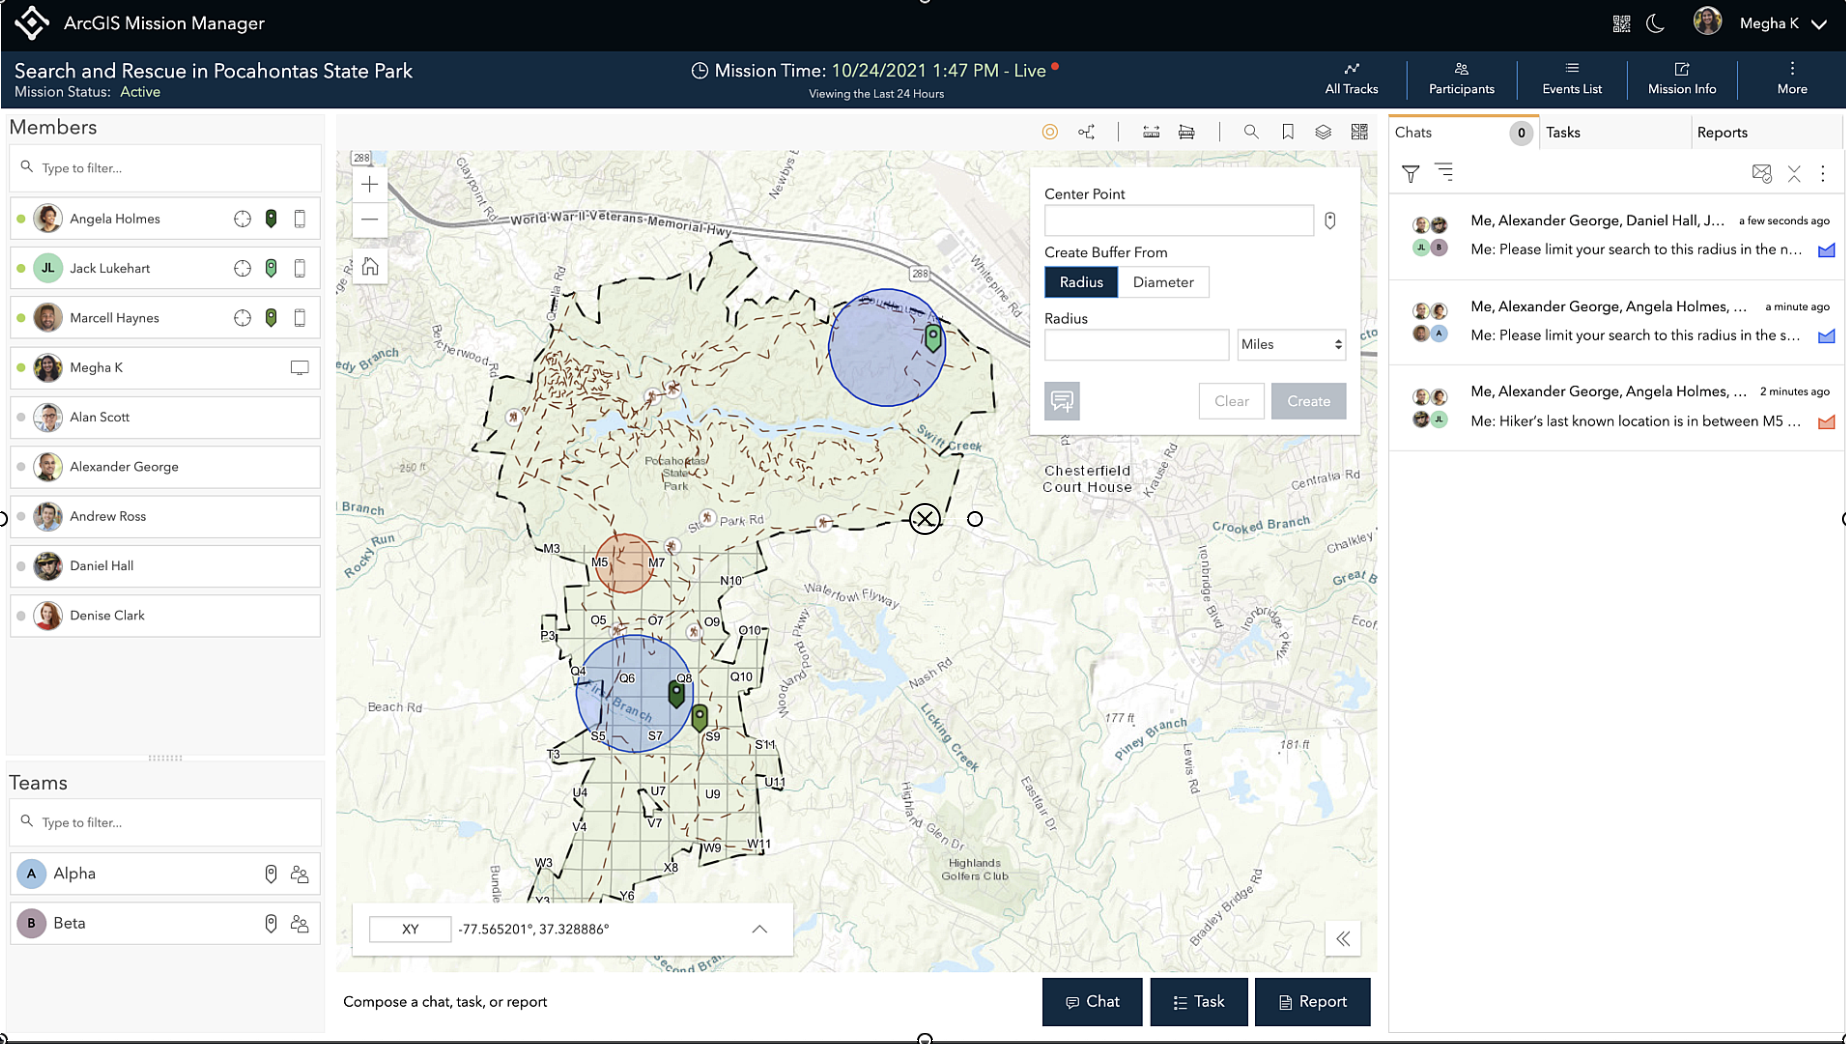The height and width of the screenshot is (1044, 1846).
Task: Click the ArcGIS Mission Manager logo
Action: coord(32,23)
